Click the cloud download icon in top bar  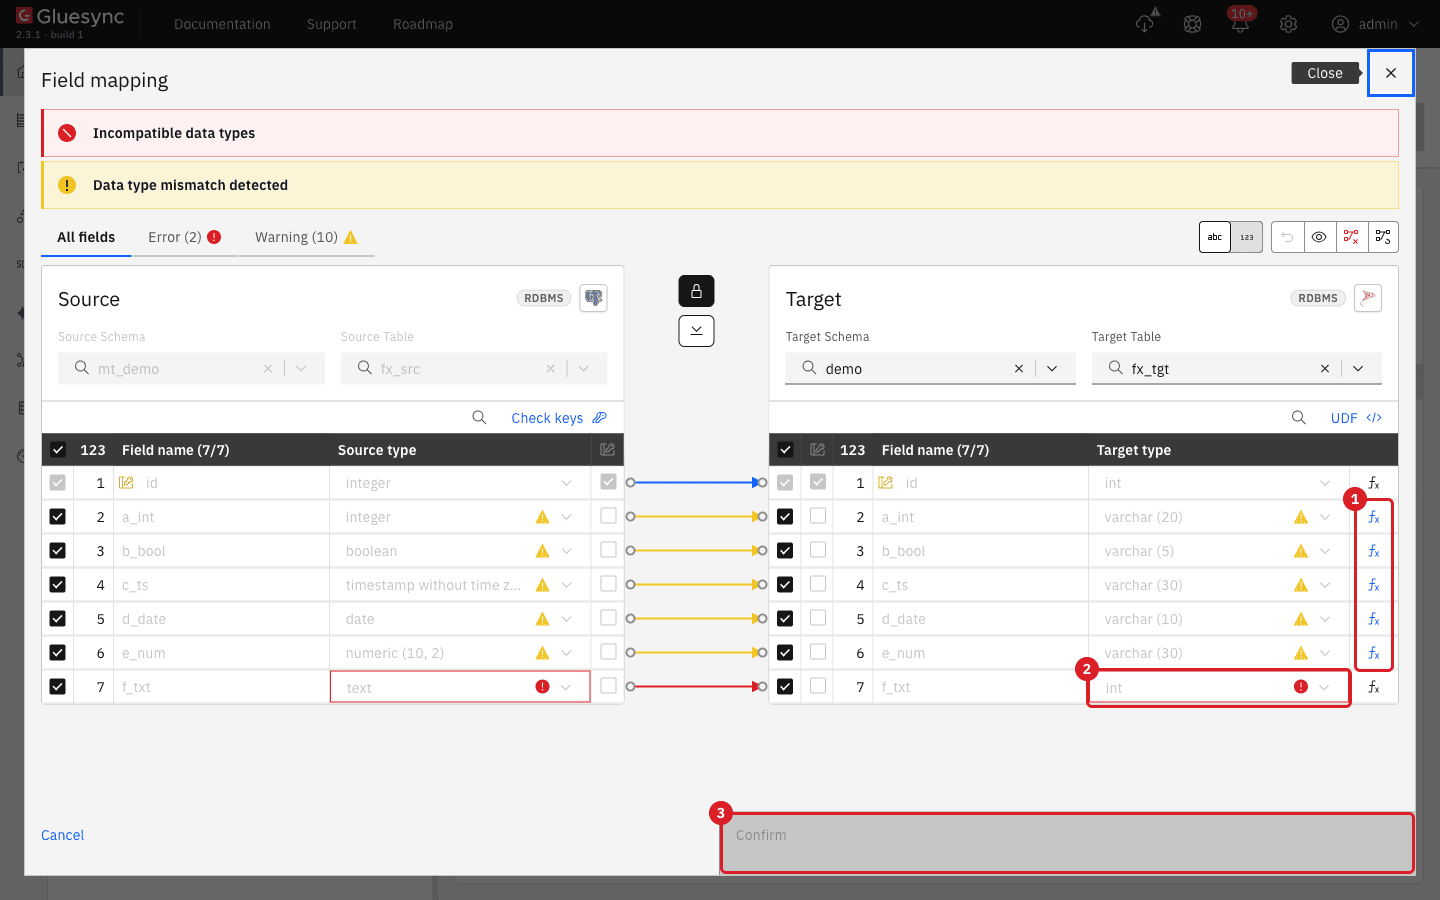[1146, 22]
